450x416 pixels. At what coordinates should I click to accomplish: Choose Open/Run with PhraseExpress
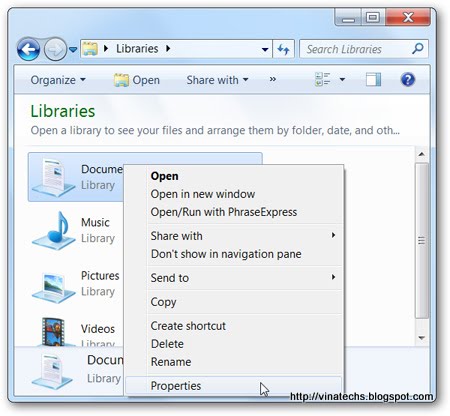pos(235,212)
